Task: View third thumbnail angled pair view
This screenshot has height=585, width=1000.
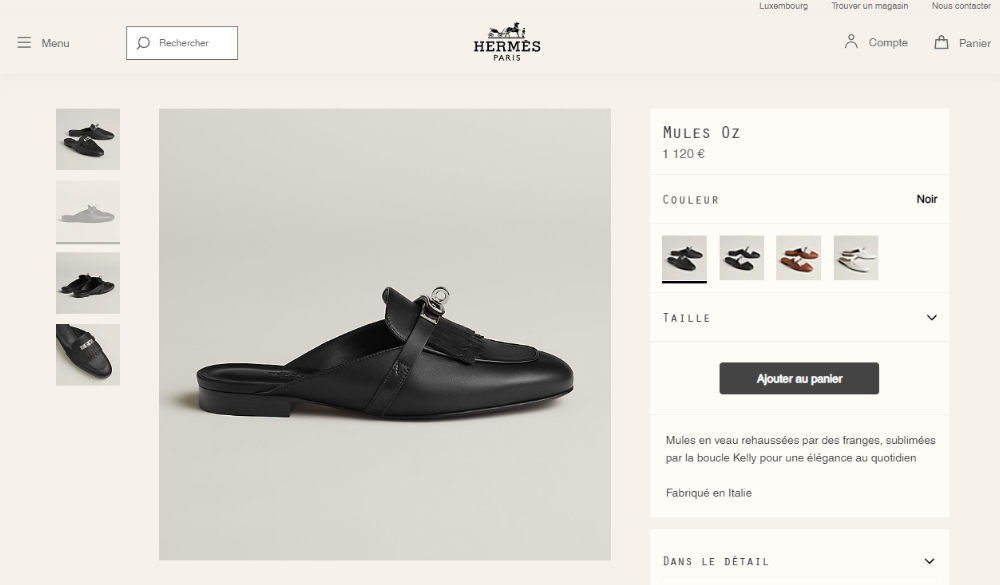Action: pyautogui.click(x=88, y=283)
